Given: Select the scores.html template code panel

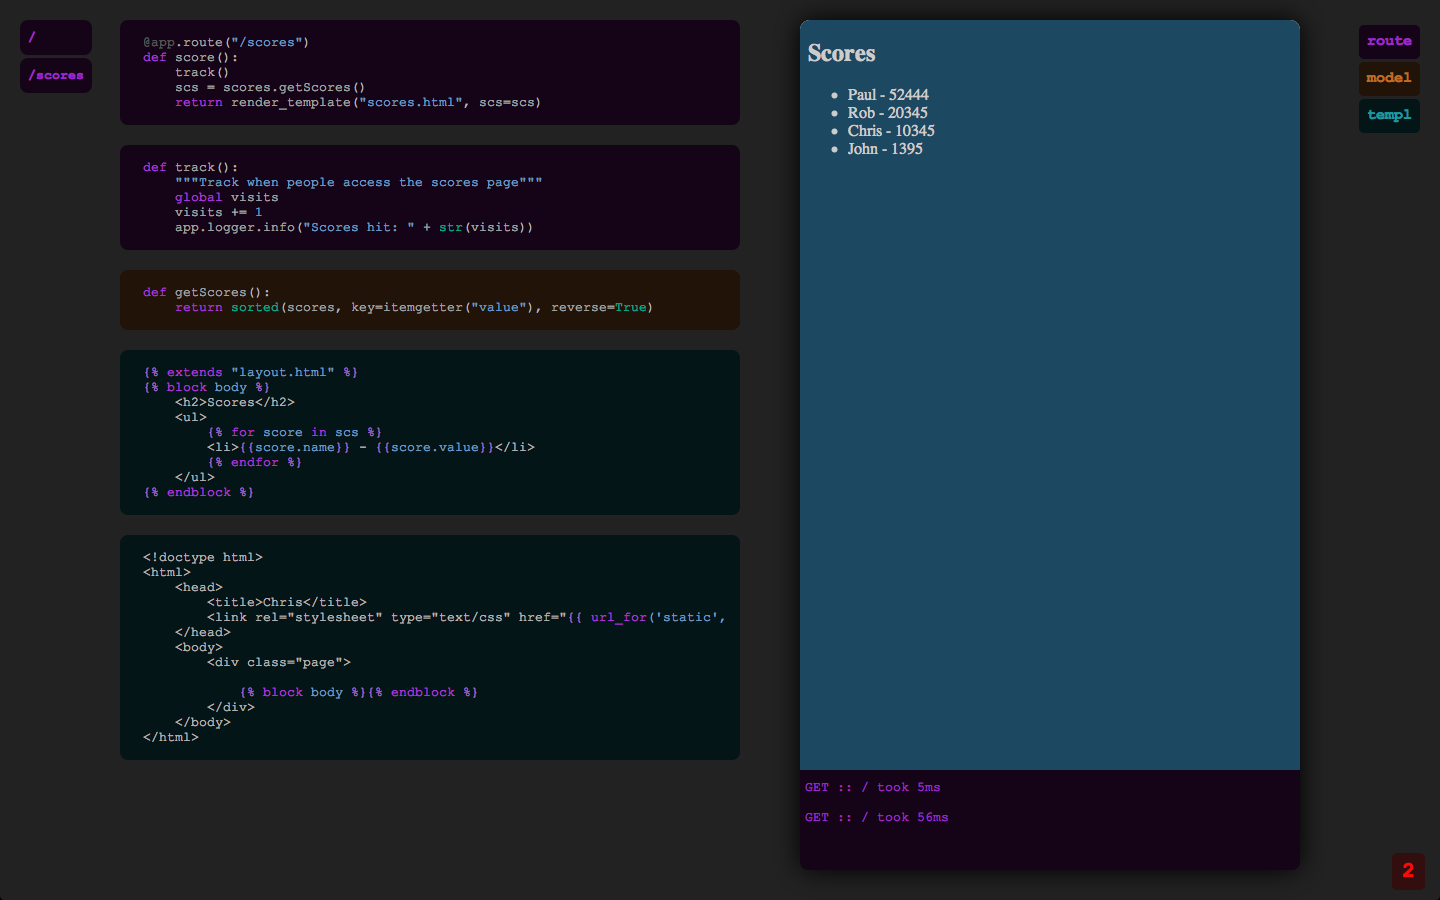Looking at the screenshot, I should point(430,432).
